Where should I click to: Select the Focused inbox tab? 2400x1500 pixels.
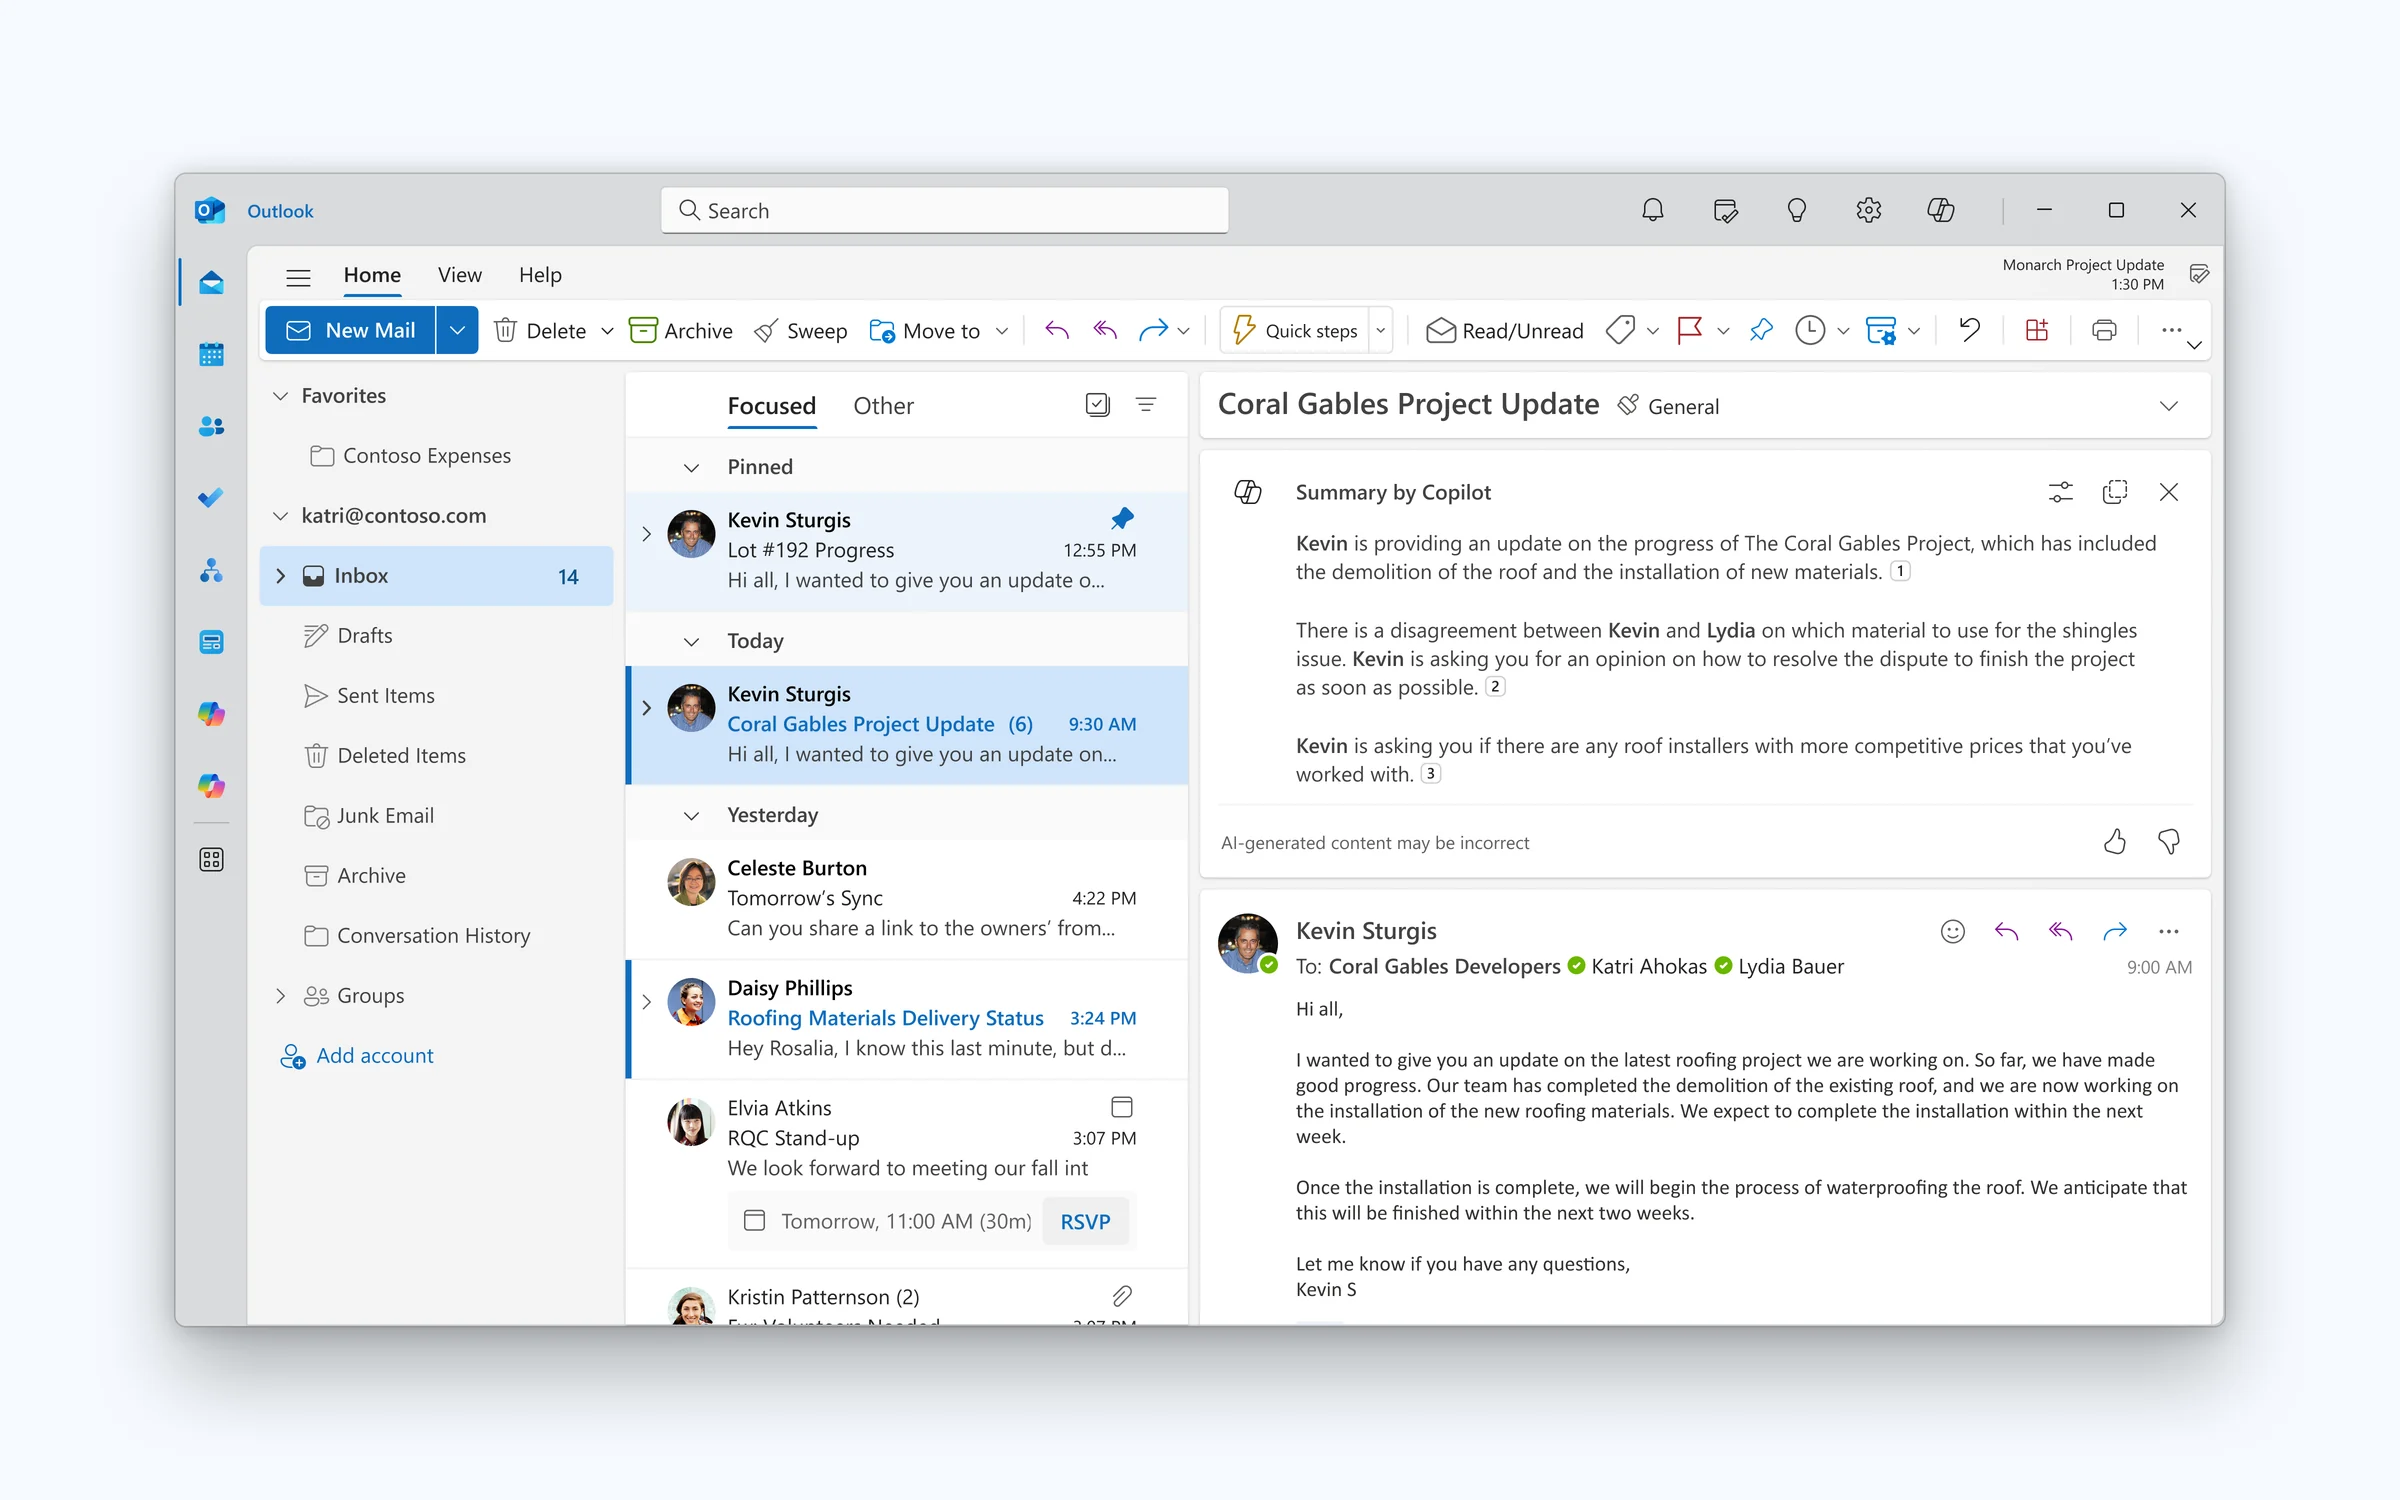click(771, 406)
